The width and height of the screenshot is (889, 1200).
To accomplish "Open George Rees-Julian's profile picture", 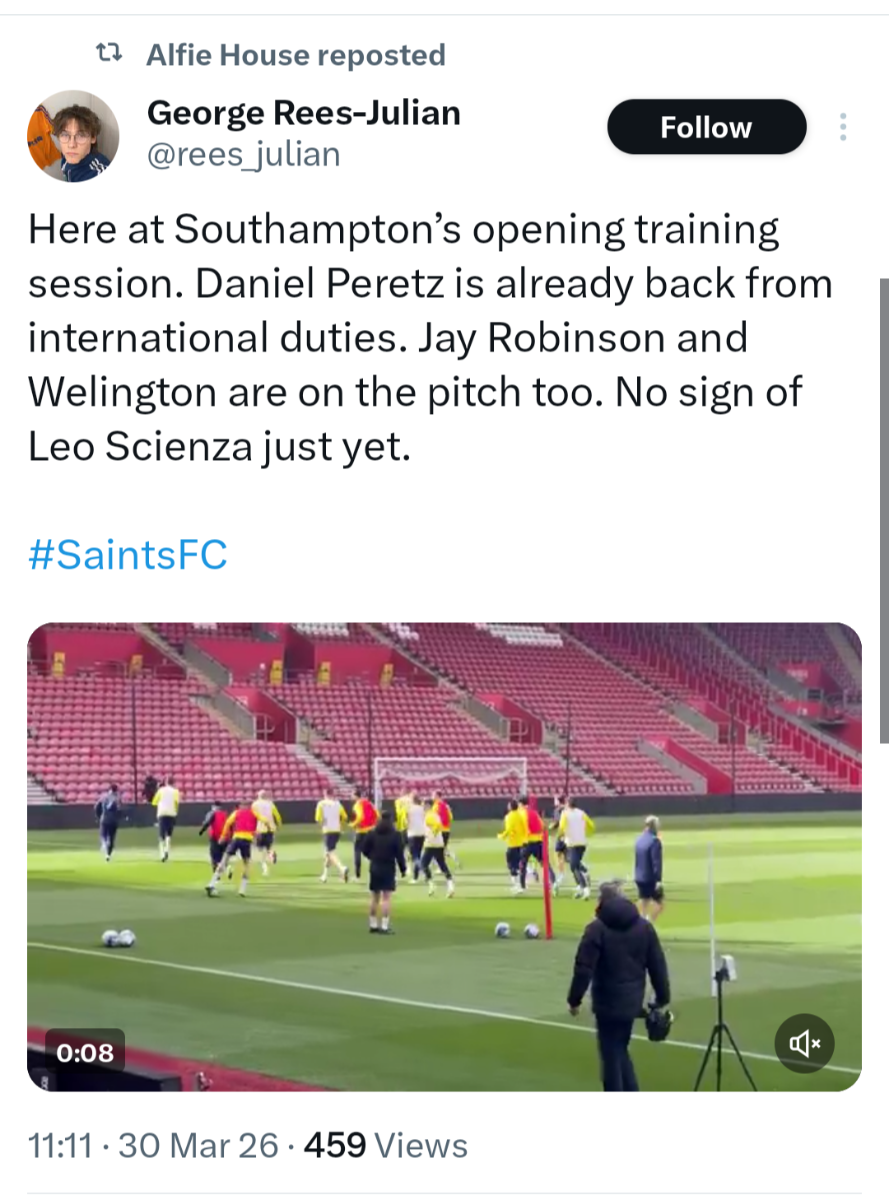I will pos(73,136).
